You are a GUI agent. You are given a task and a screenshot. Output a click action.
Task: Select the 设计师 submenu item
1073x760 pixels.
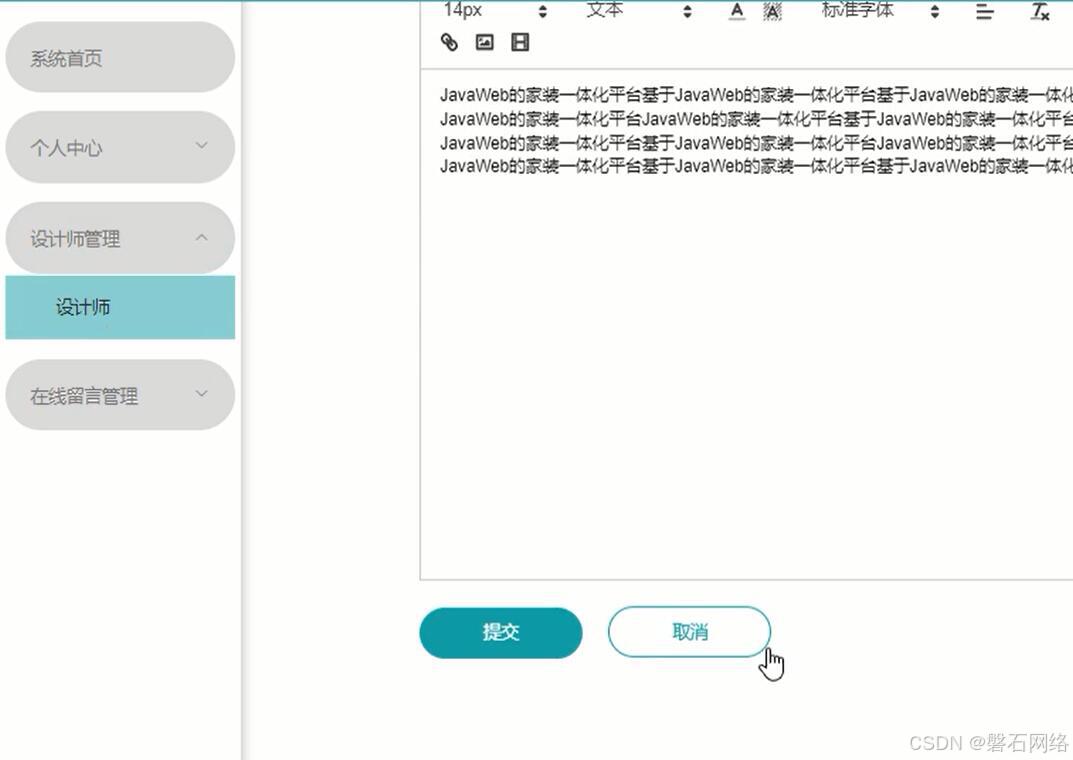120,307
